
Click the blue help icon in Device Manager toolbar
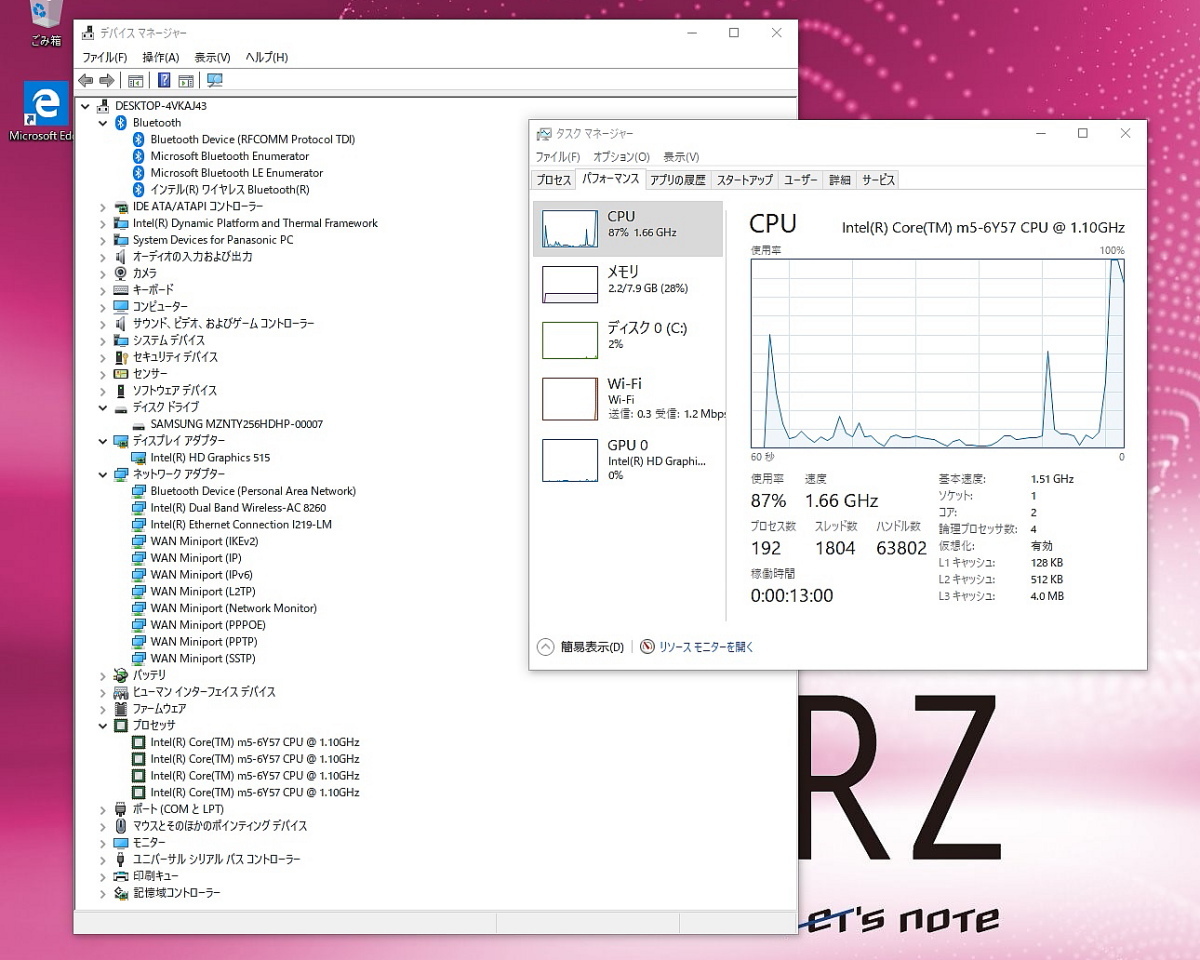[164, 81]
